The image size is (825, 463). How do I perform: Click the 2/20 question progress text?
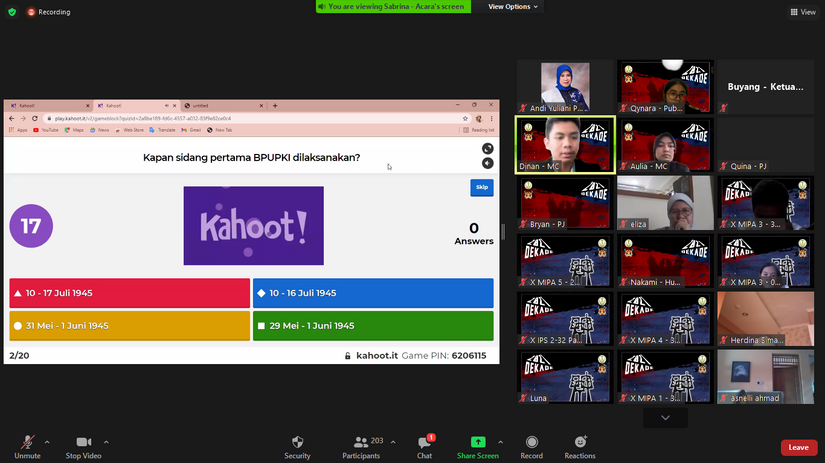tap(19, 356)
